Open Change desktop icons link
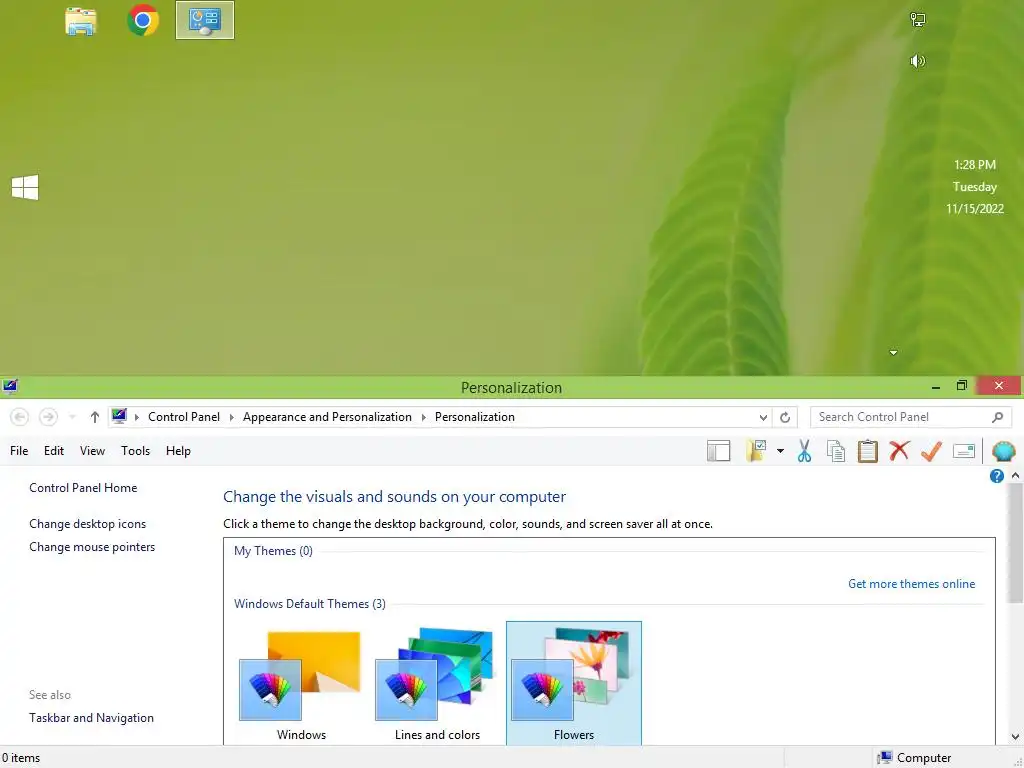The width and height of the screenshot is (1024, 768). pyautogui.click(x=88, y=524)
